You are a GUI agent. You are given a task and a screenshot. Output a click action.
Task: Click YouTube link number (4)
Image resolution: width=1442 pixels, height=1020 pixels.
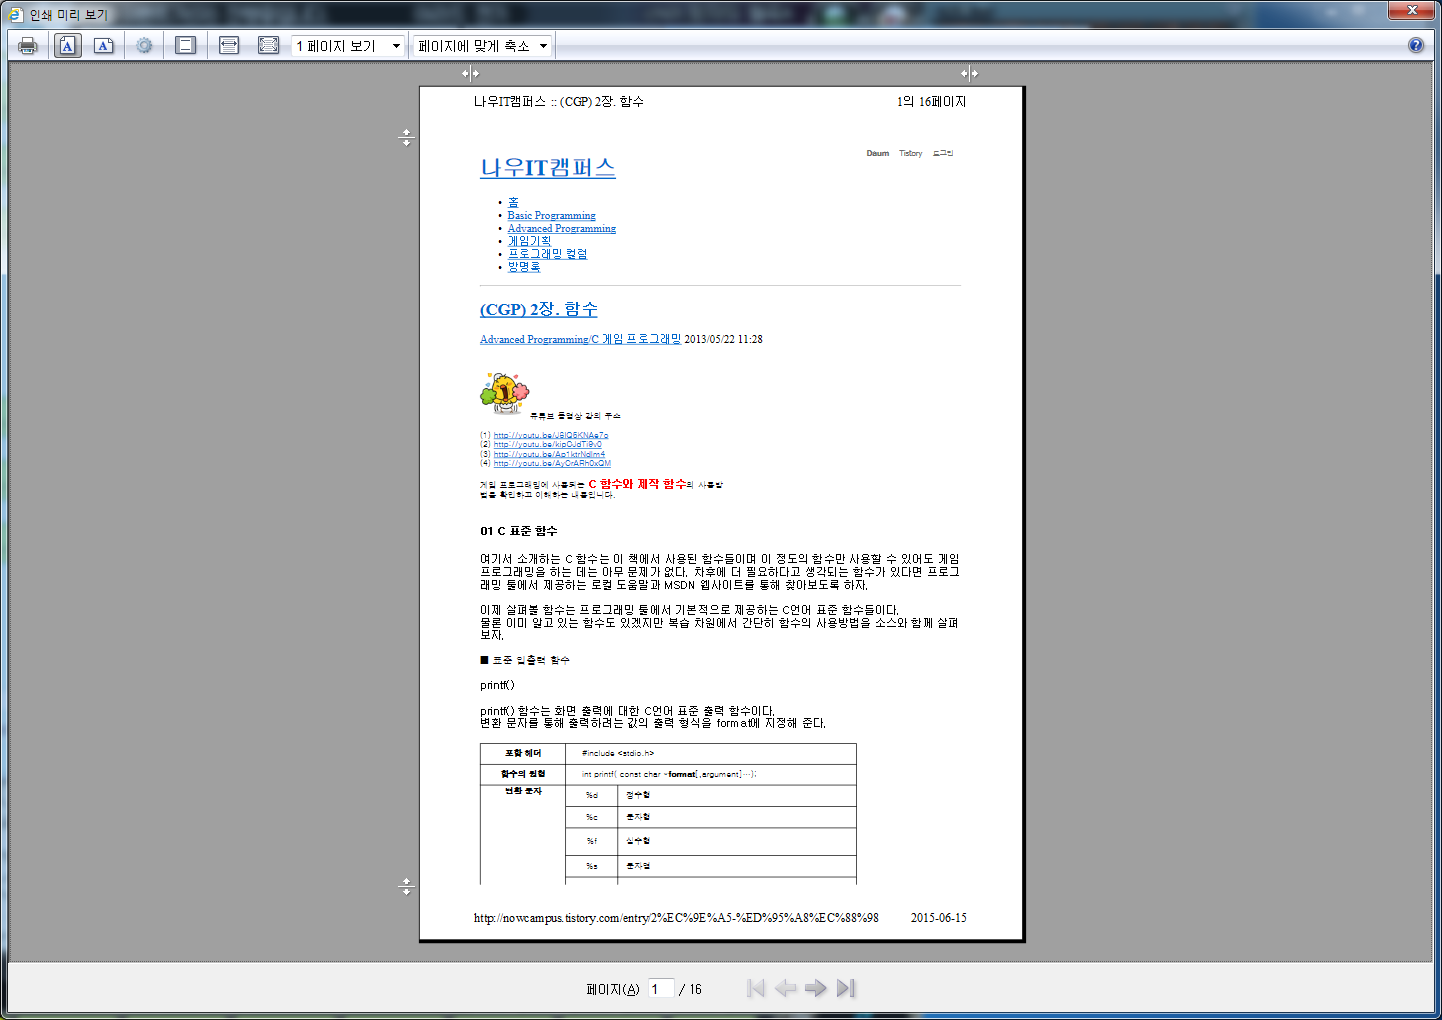[x=552, y=463]
